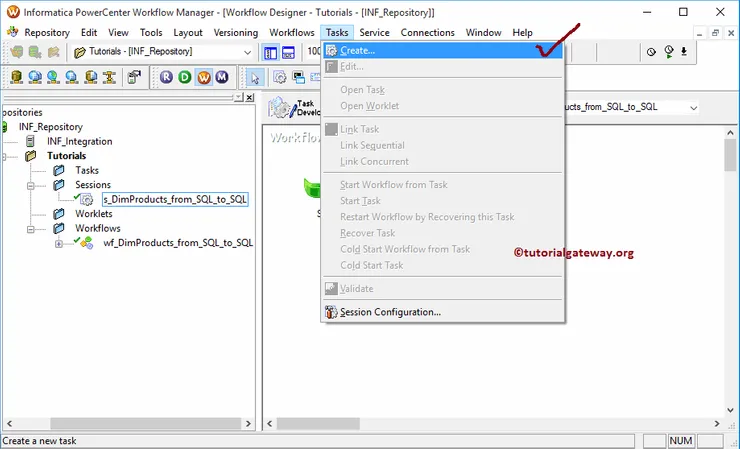Click the s_DimProducts_from_SQL_to_SQL session name field
The image size is (740, 449).
(x=175, y=199)
